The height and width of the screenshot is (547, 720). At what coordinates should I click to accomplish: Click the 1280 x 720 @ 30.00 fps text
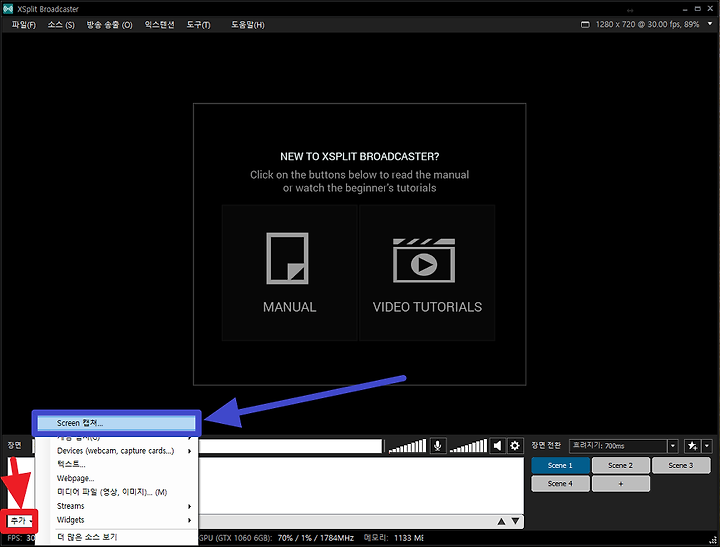pyautogui.click(x=647, y=24)
